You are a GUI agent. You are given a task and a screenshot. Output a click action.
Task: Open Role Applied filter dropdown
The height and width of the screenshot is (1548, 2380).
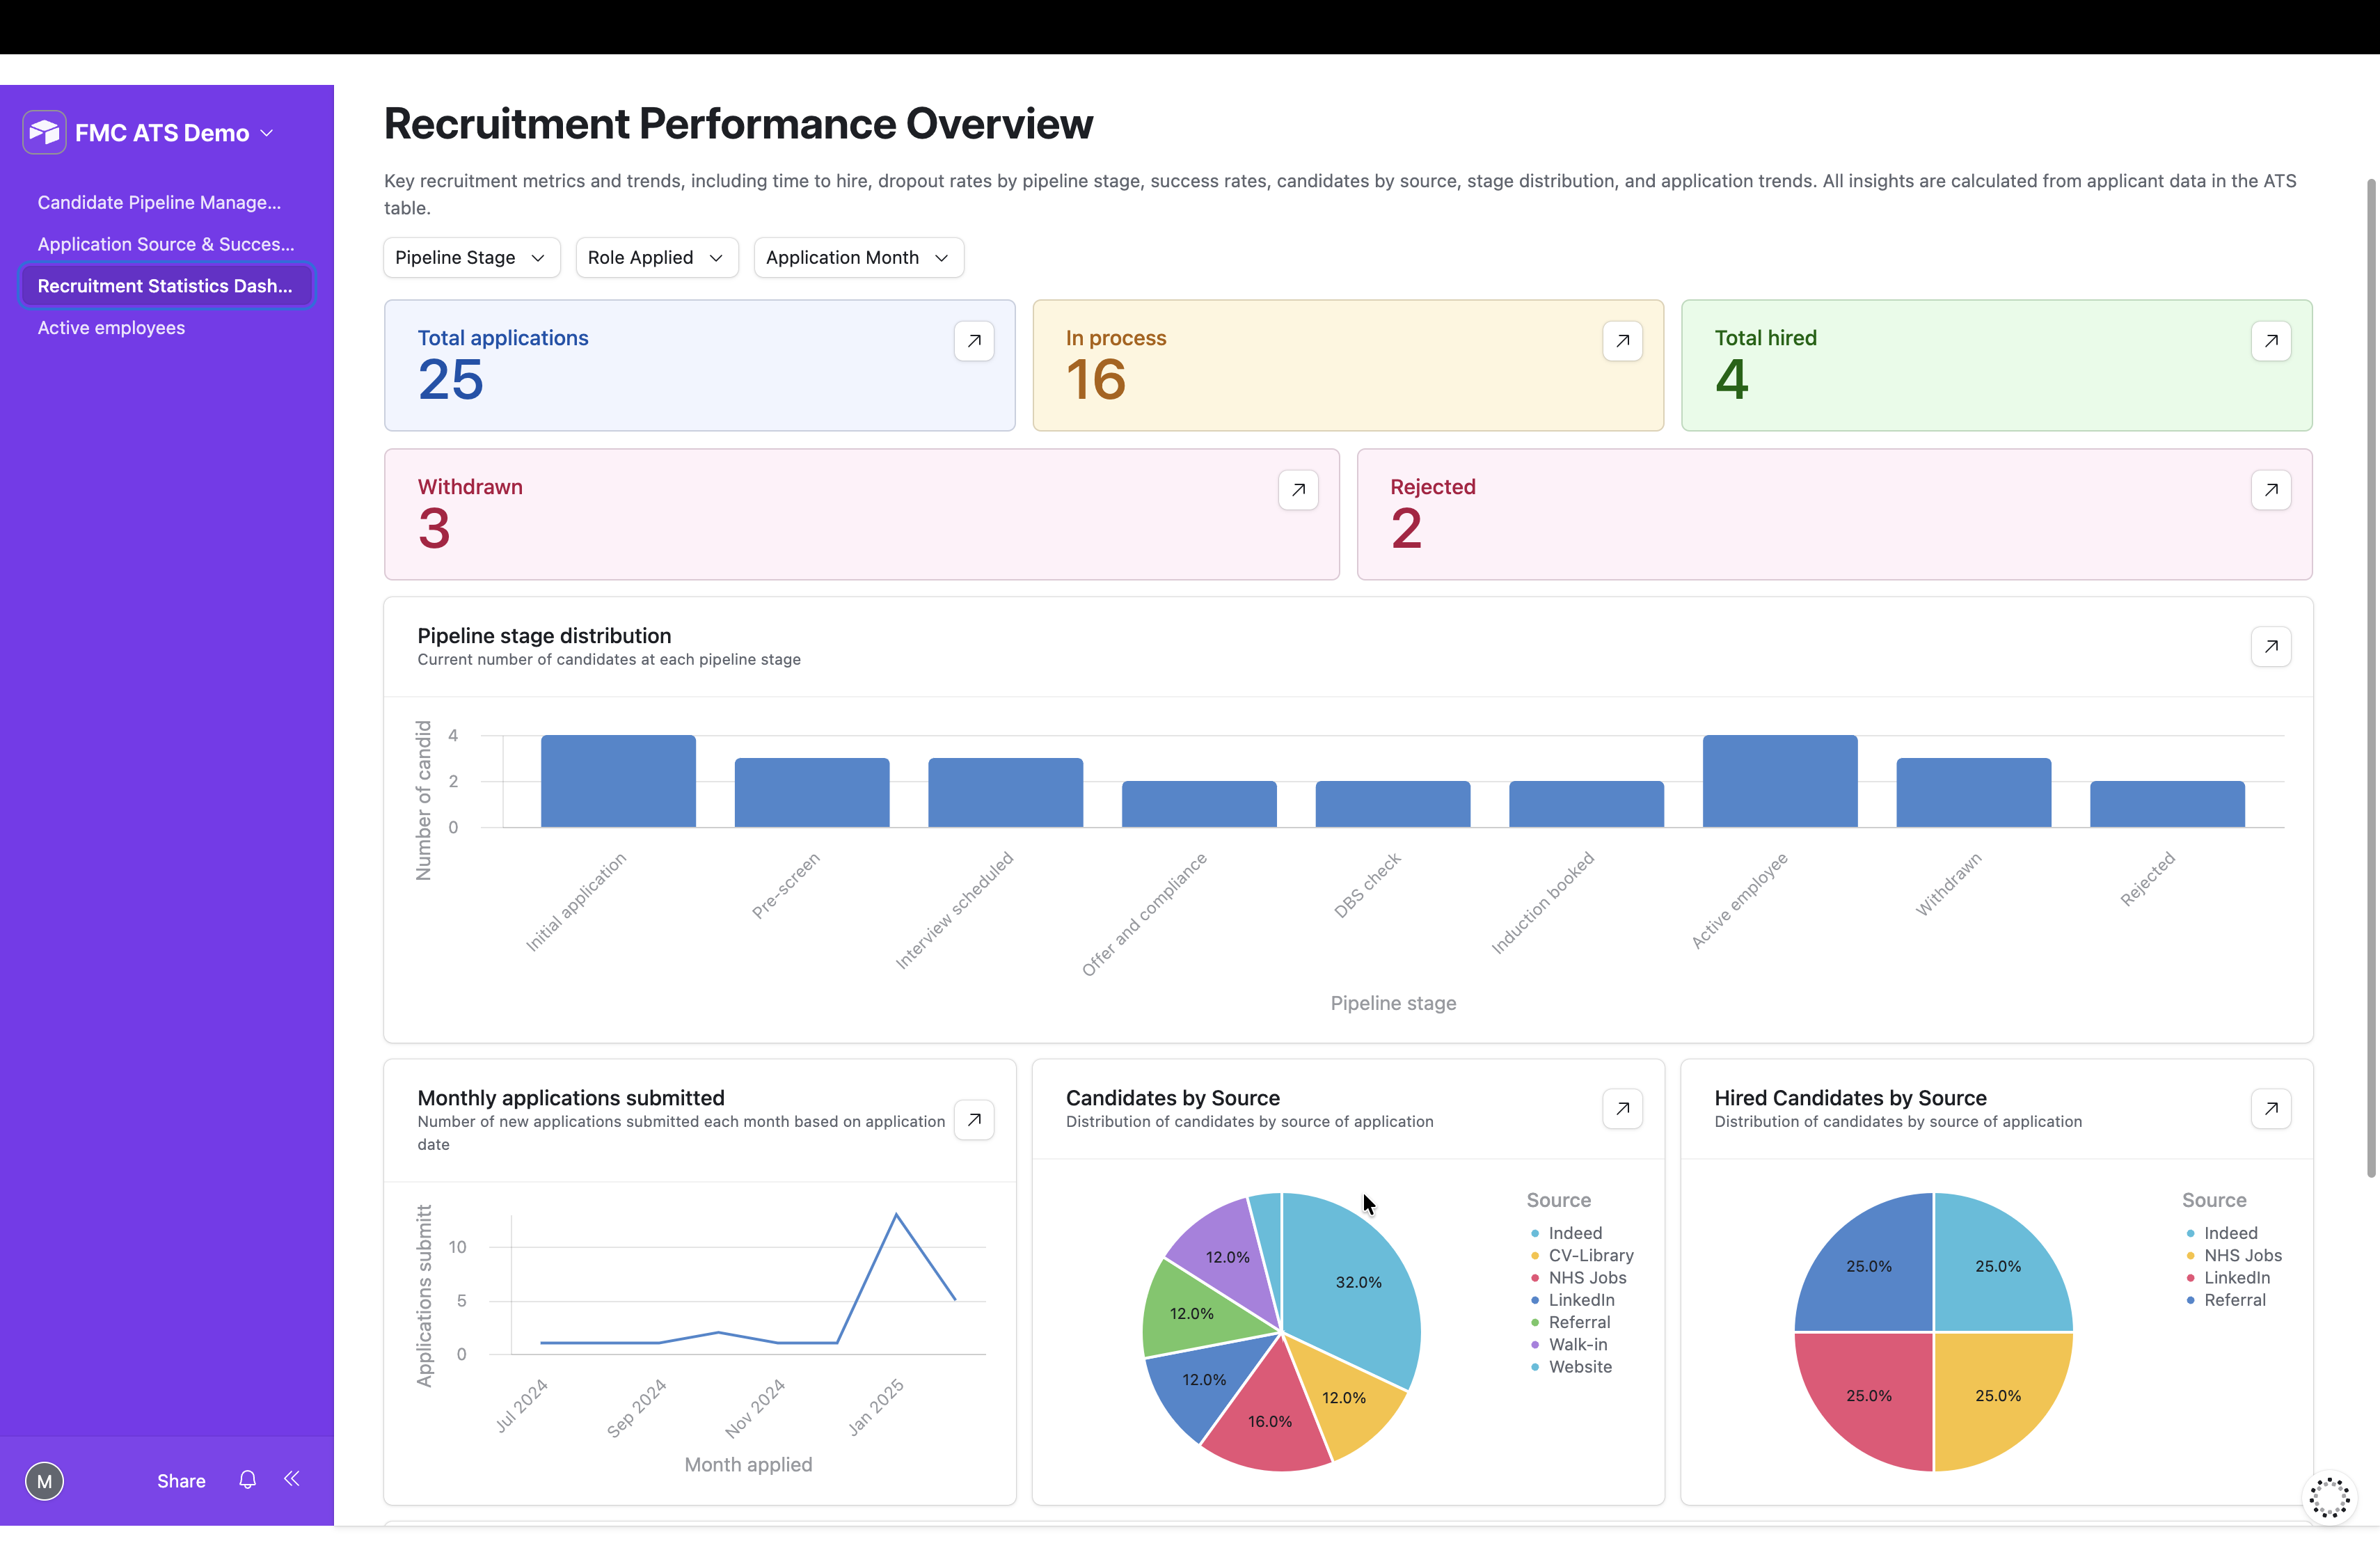(657, 258)
